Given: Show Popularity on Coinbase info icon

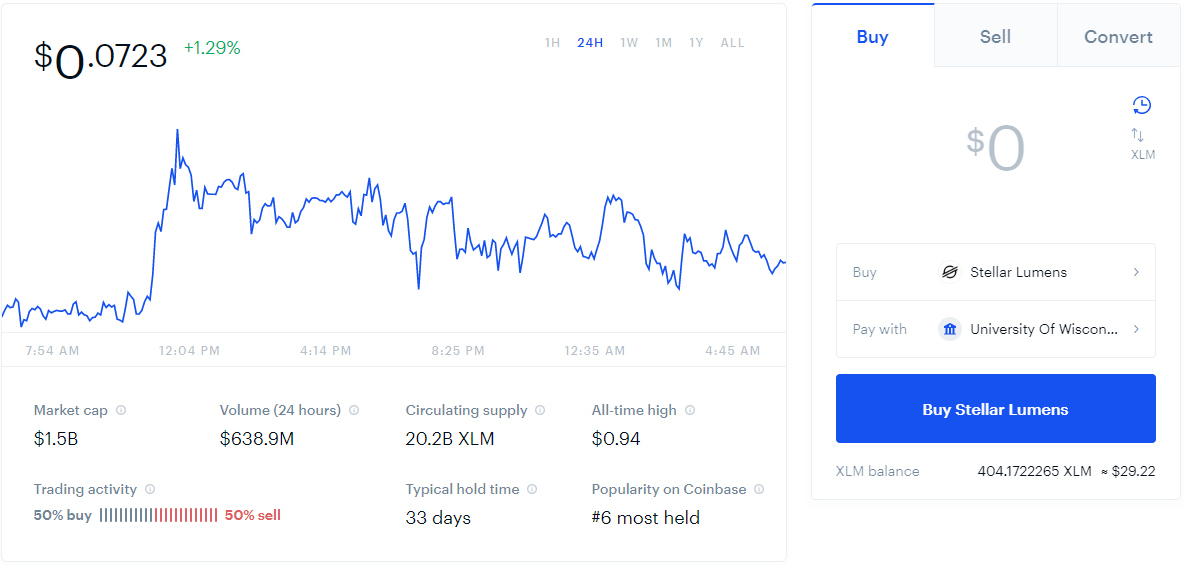Looking at the screenshot, I should coord(759,489).
